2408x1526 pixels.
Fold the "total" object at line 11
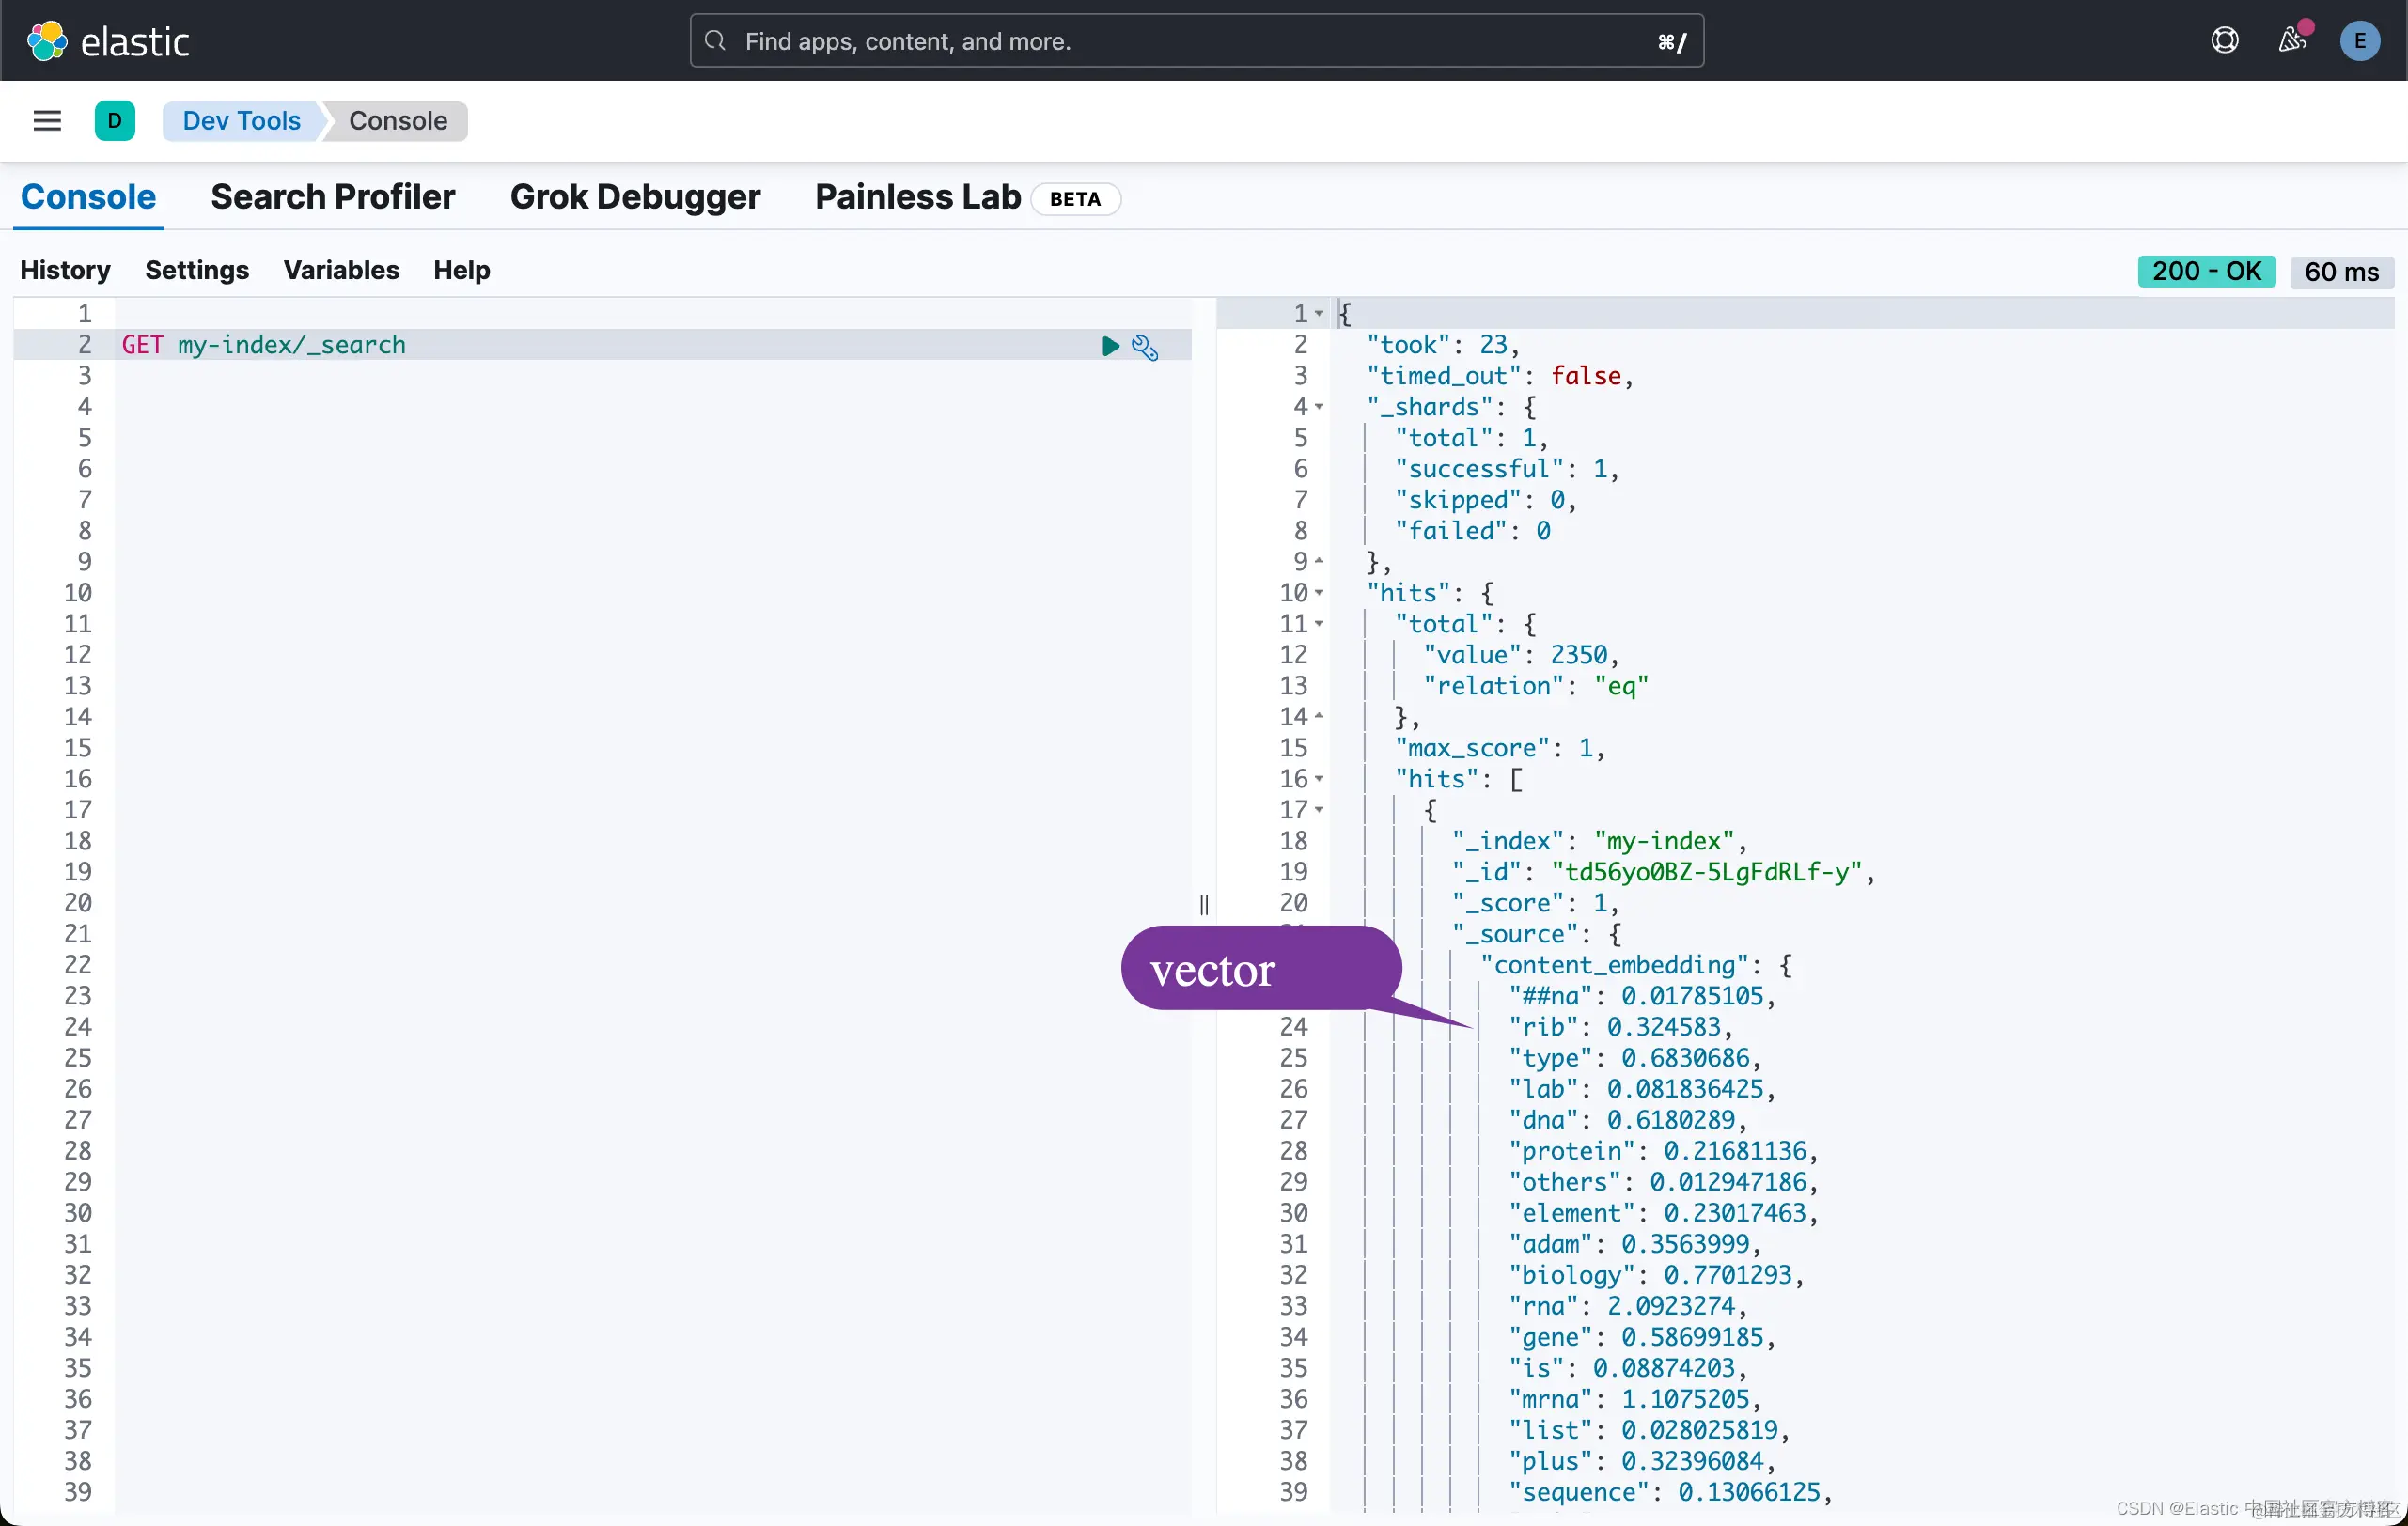pyautogui.click(x=1320, y=624)
